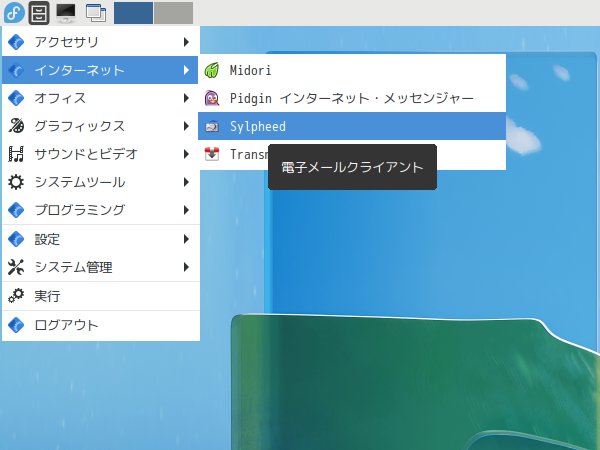This screenshot has height=450, width=600.
Task: Expand the グラフィックス submenu arrow
Action: pos(186,126)
